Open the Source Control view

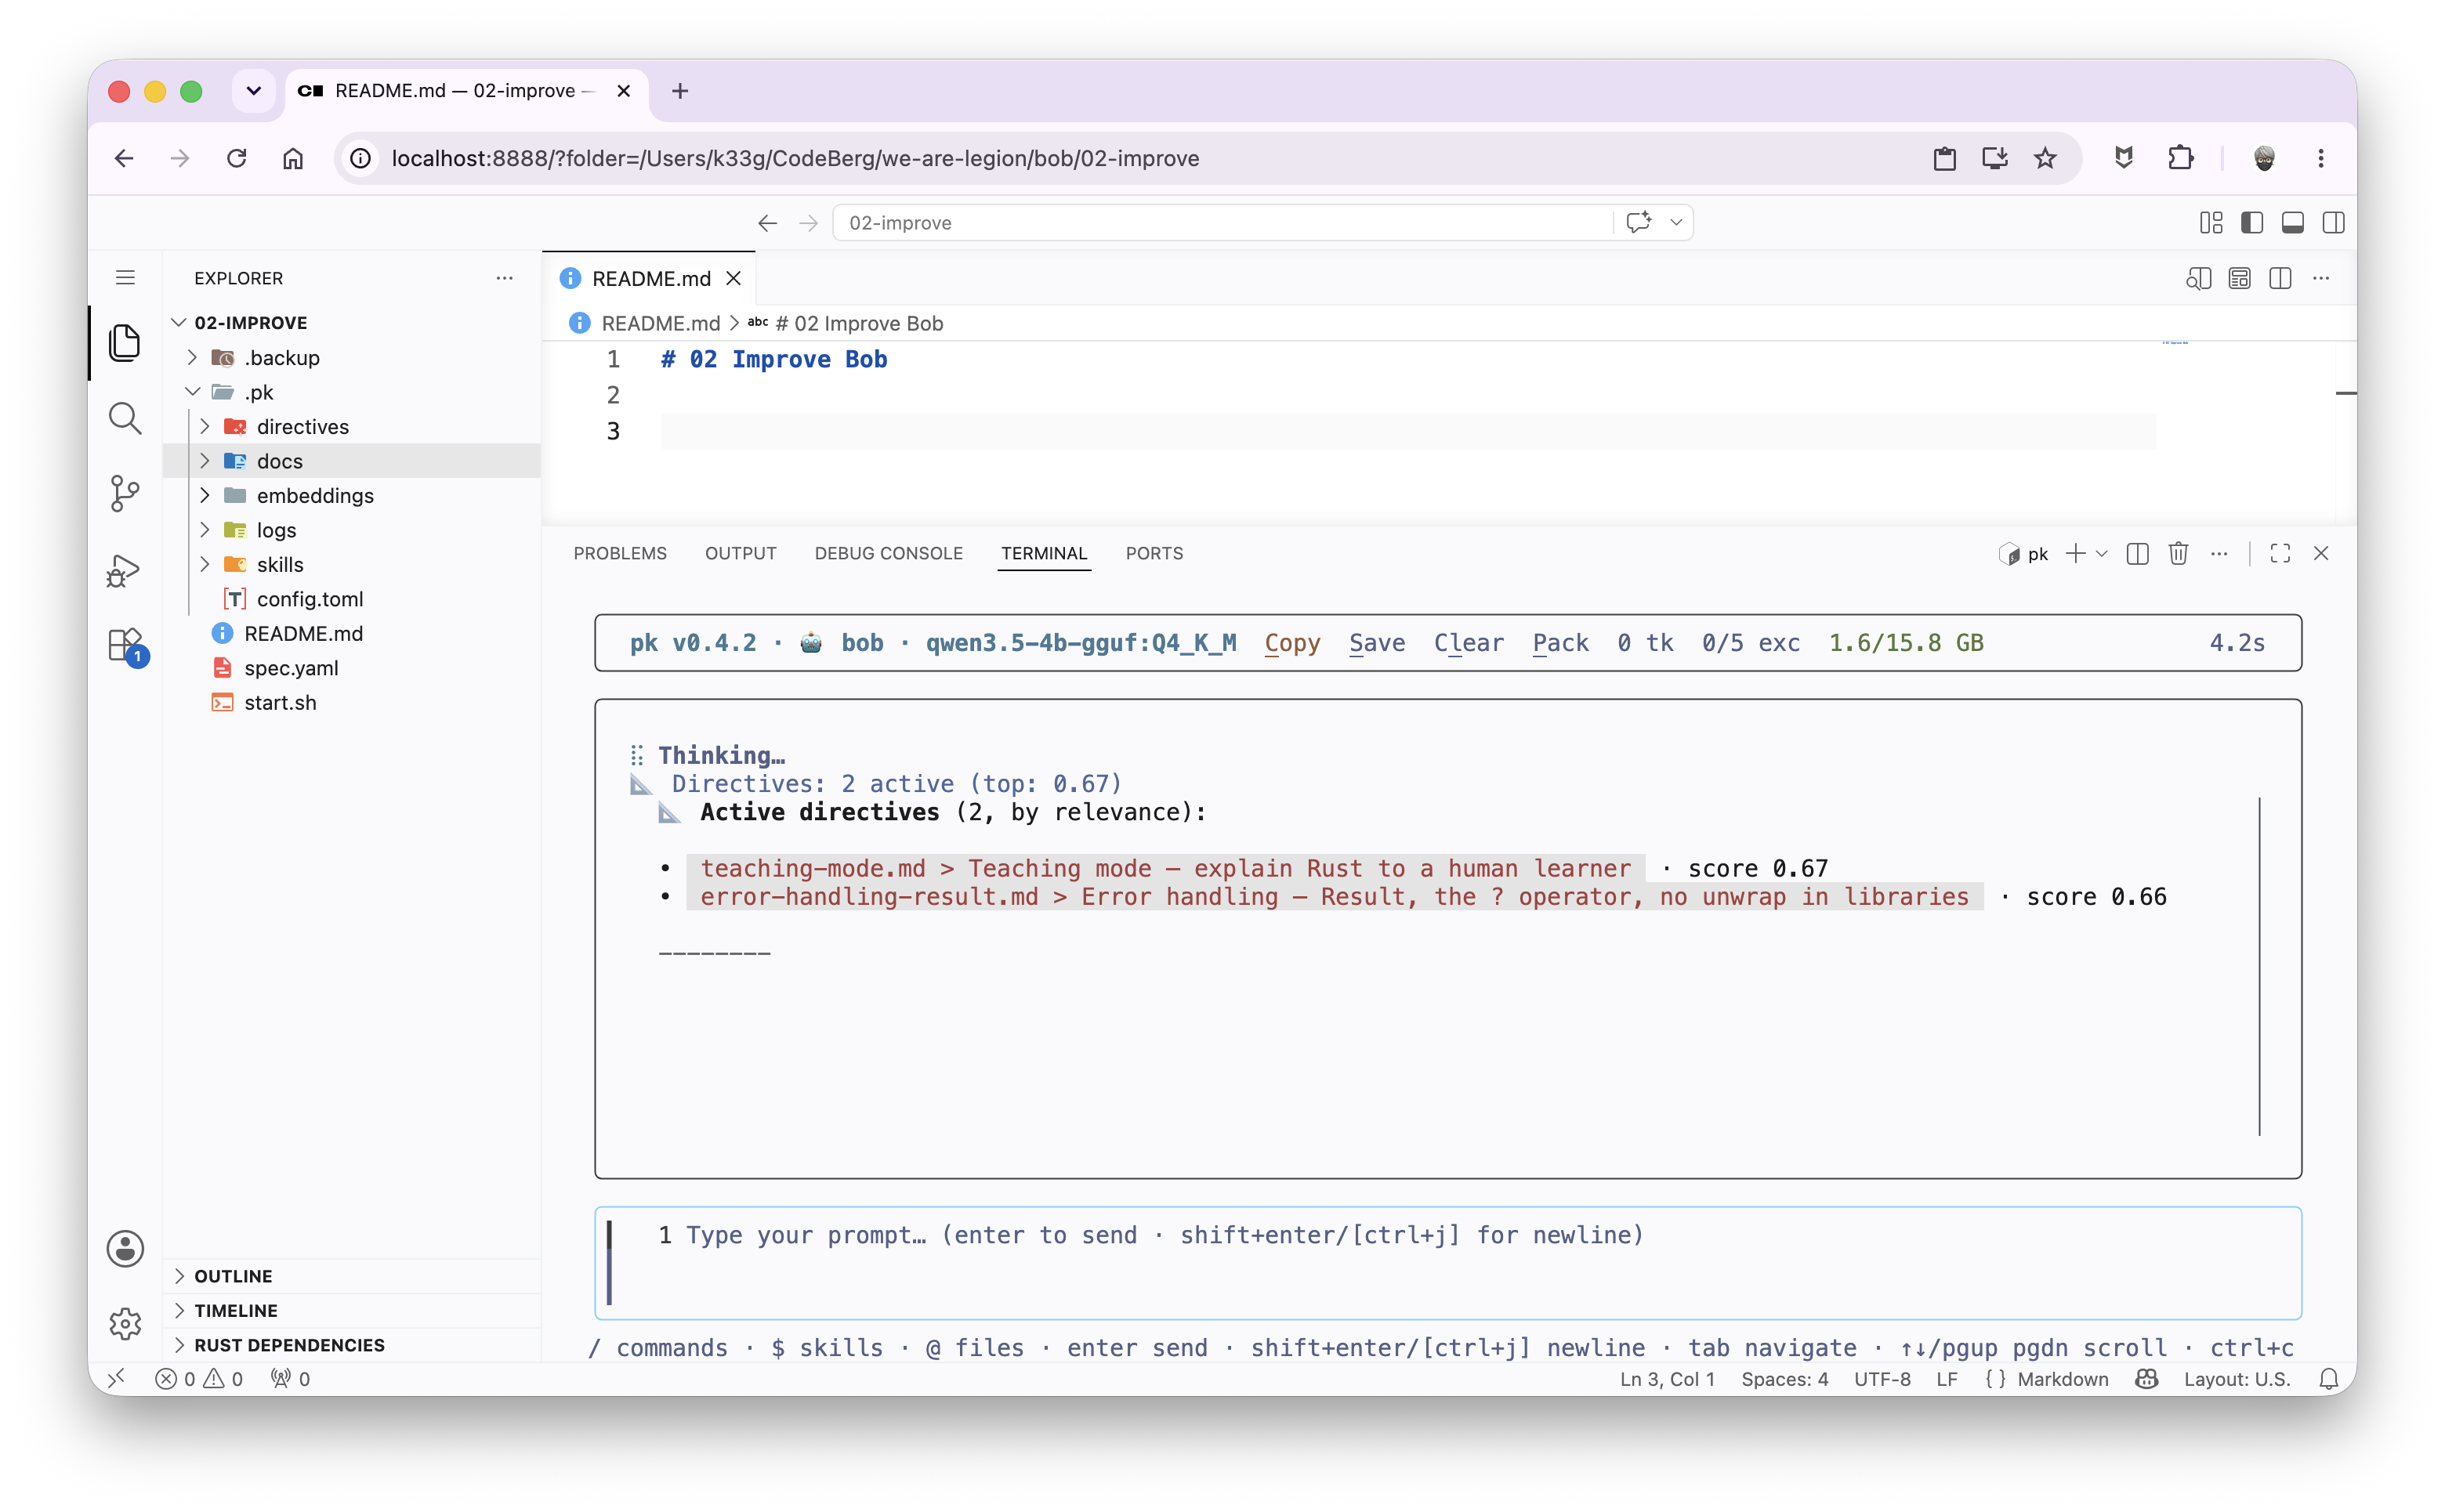tap(124, 493)
